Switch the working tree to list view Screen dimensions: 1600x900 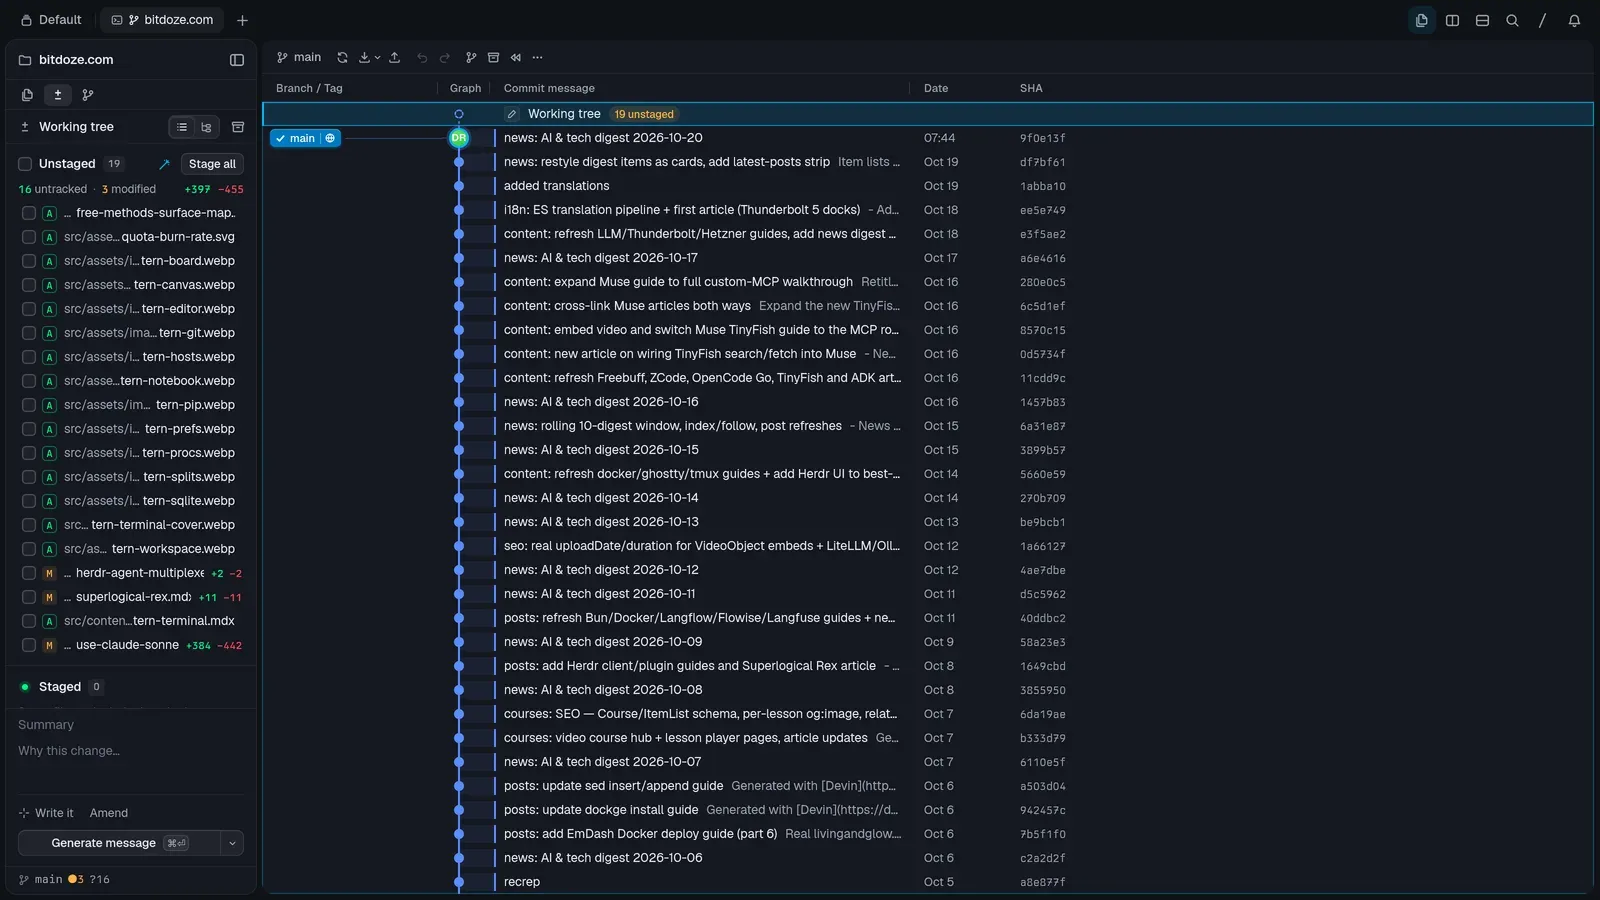coord(182,127)
